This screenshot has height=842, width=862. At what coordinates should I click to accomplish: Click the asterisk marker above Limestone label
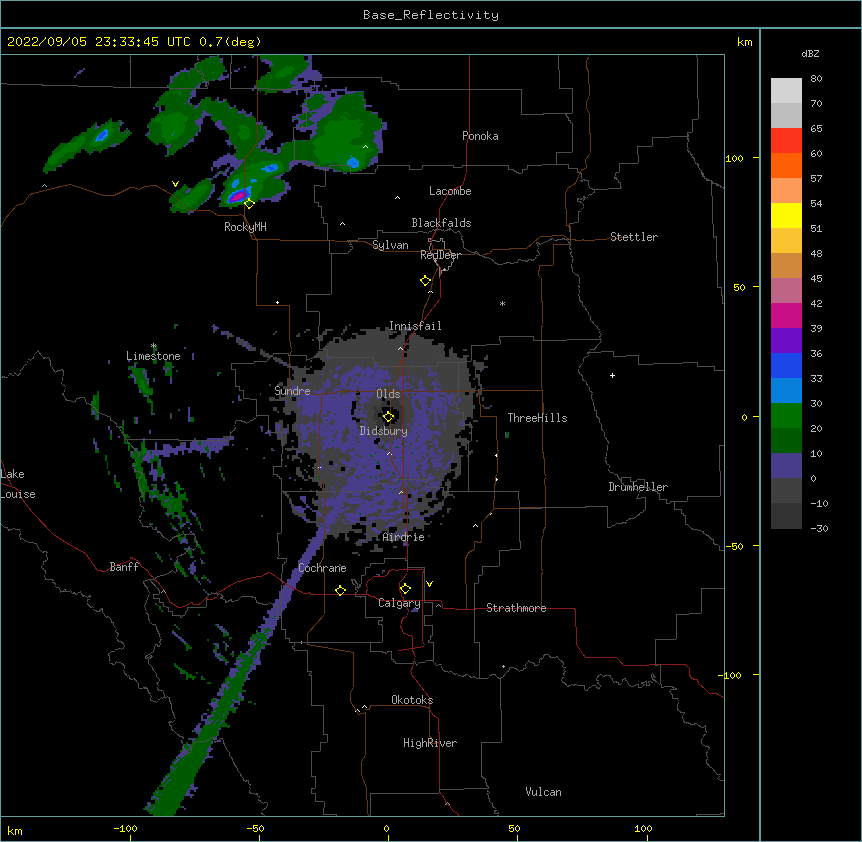click(x=154, y=346)
